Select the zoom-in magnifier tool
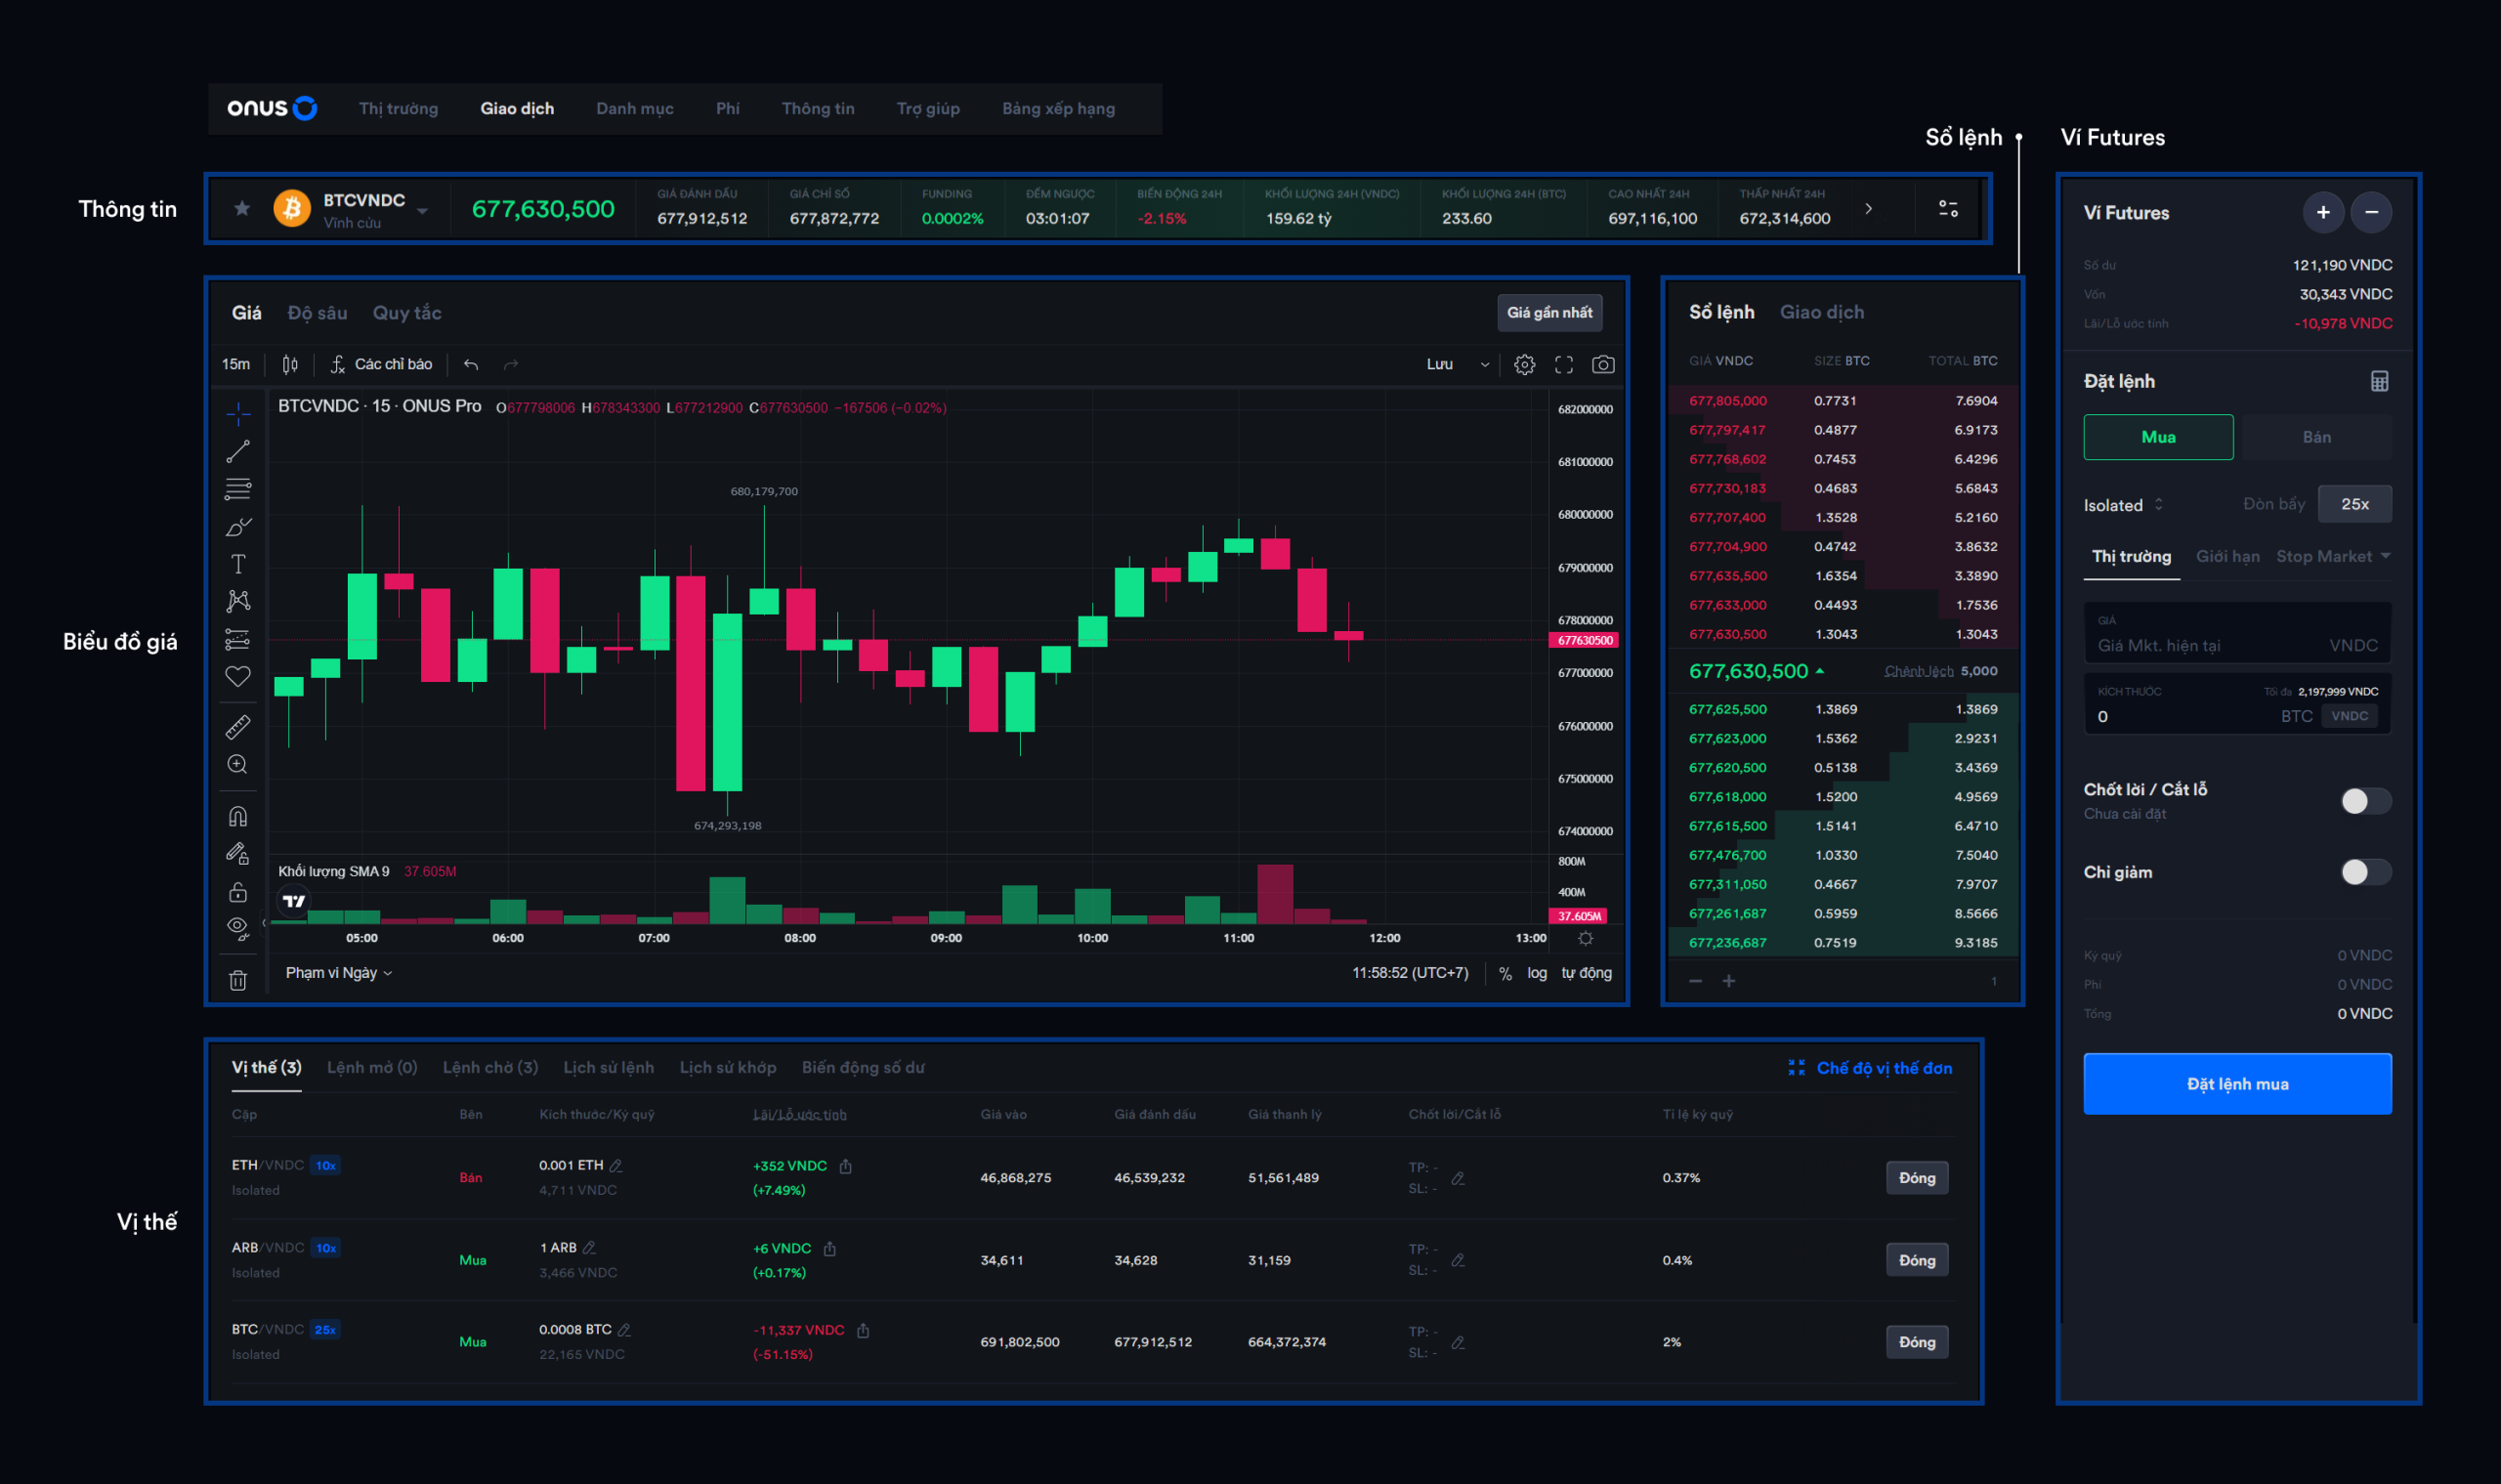The width and height of the screenshot is (2501, 1484). [238, 765]
